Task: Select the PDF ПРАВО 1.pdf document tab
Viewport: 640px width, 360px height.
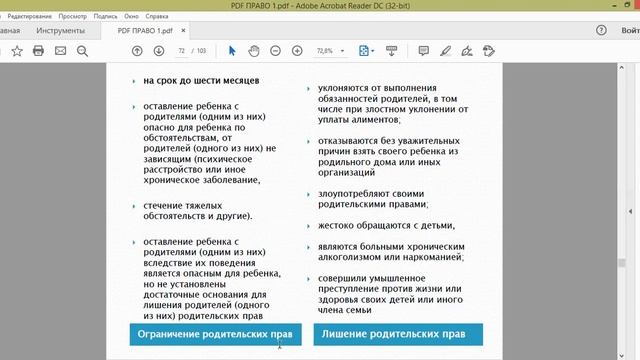Action: click(x=145, y=31)
